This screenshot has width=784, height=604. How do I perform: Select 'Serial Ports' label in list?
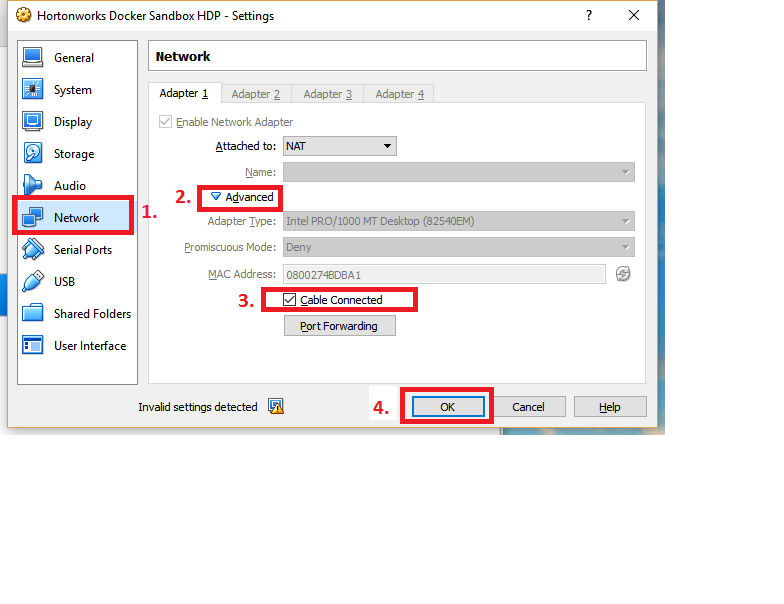pos(83,250)
